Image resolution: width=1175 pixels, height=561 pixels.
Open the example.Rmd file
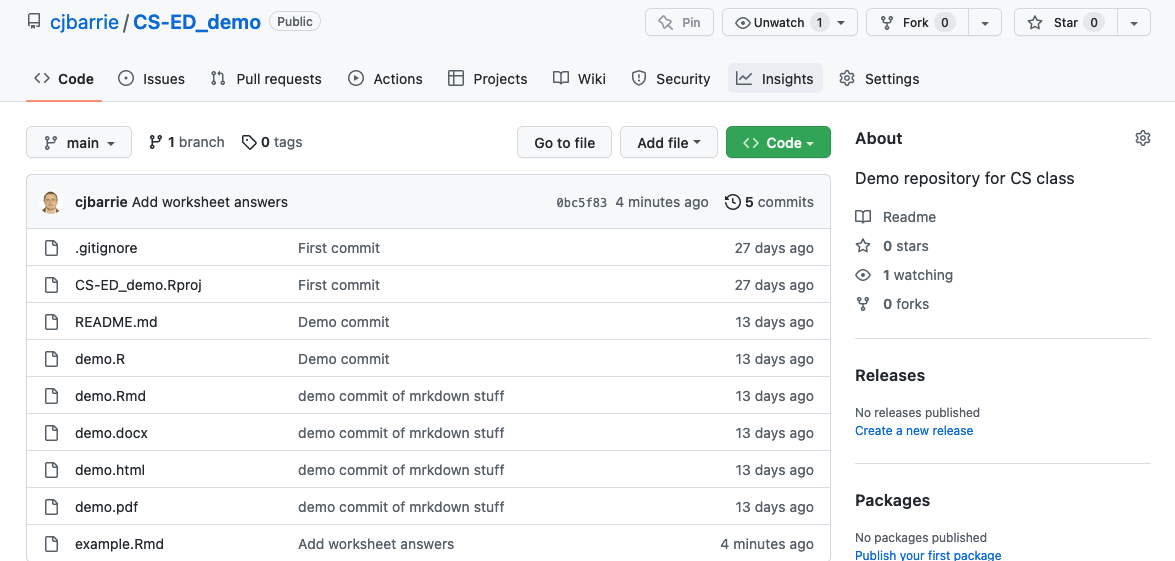[x=119, y=544]
